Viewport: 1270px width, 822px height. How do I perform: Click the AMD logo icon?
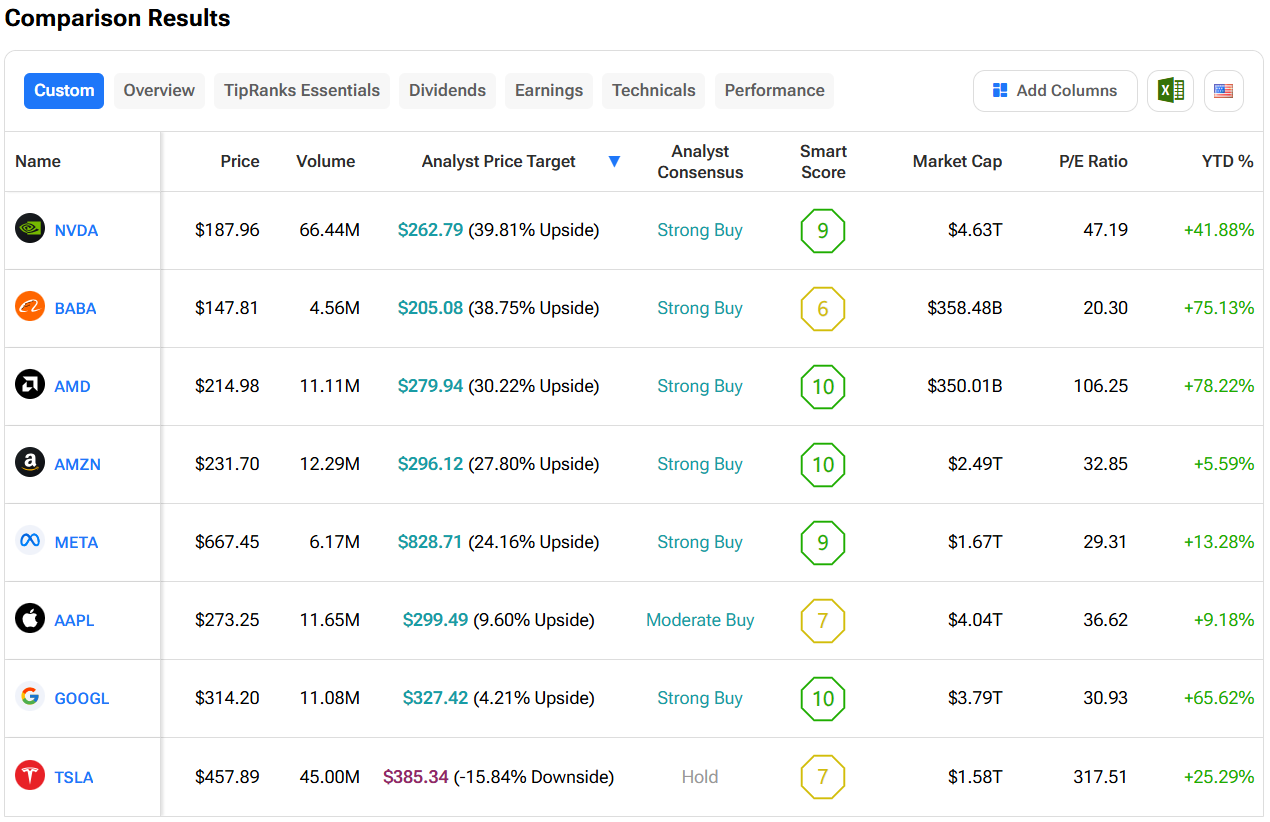point(30,385)
